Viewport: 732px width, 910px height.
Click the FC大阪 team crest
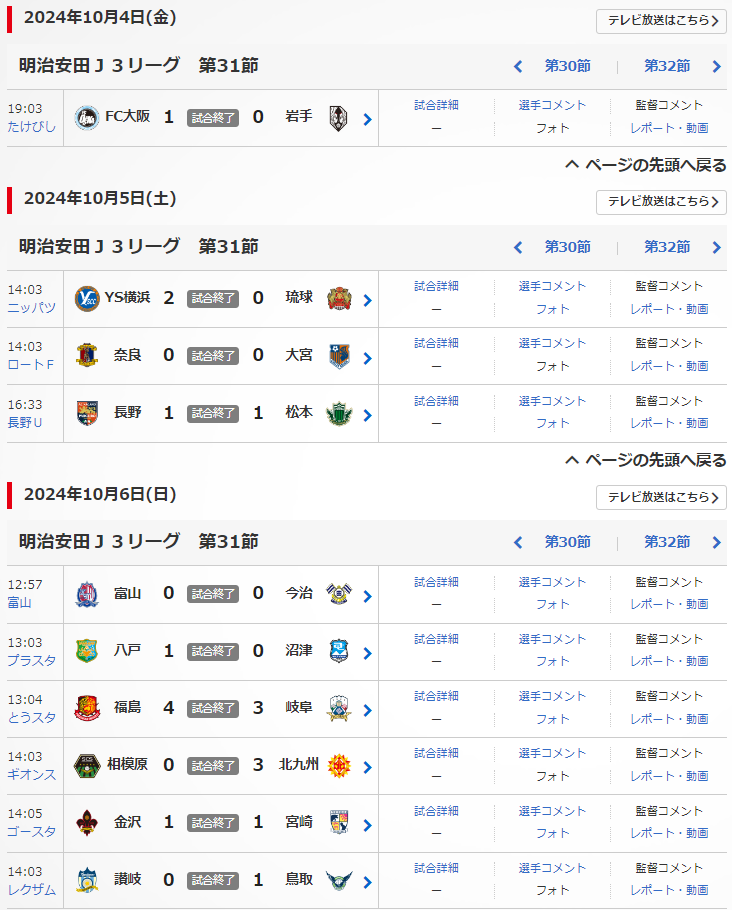pyautogui.click(x=86, y=117)
